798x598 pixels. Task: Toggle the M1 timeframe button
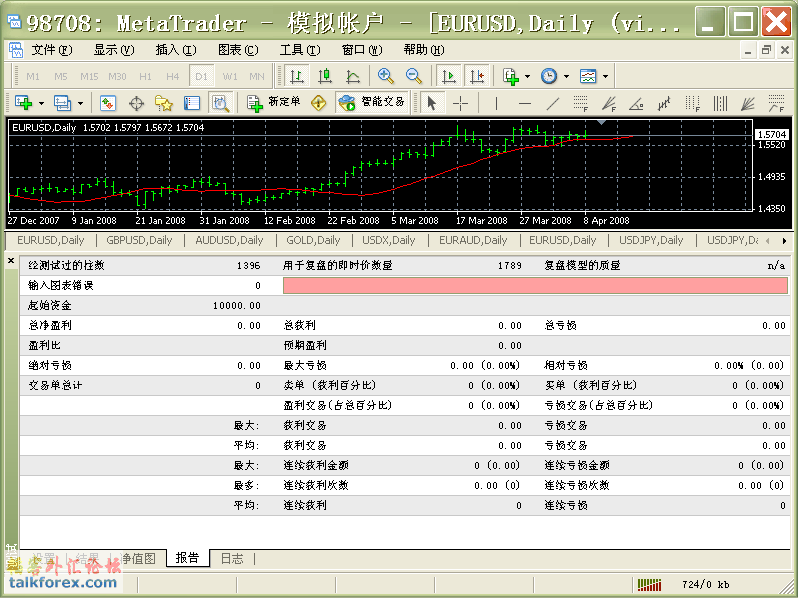coord(33,76)
